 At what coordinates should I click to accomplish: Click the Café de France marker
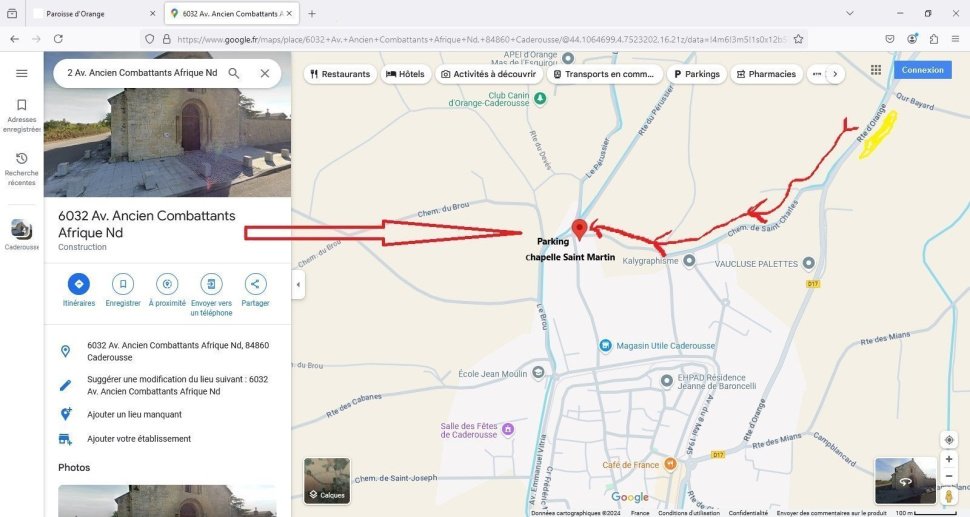[x=670, y=464]
